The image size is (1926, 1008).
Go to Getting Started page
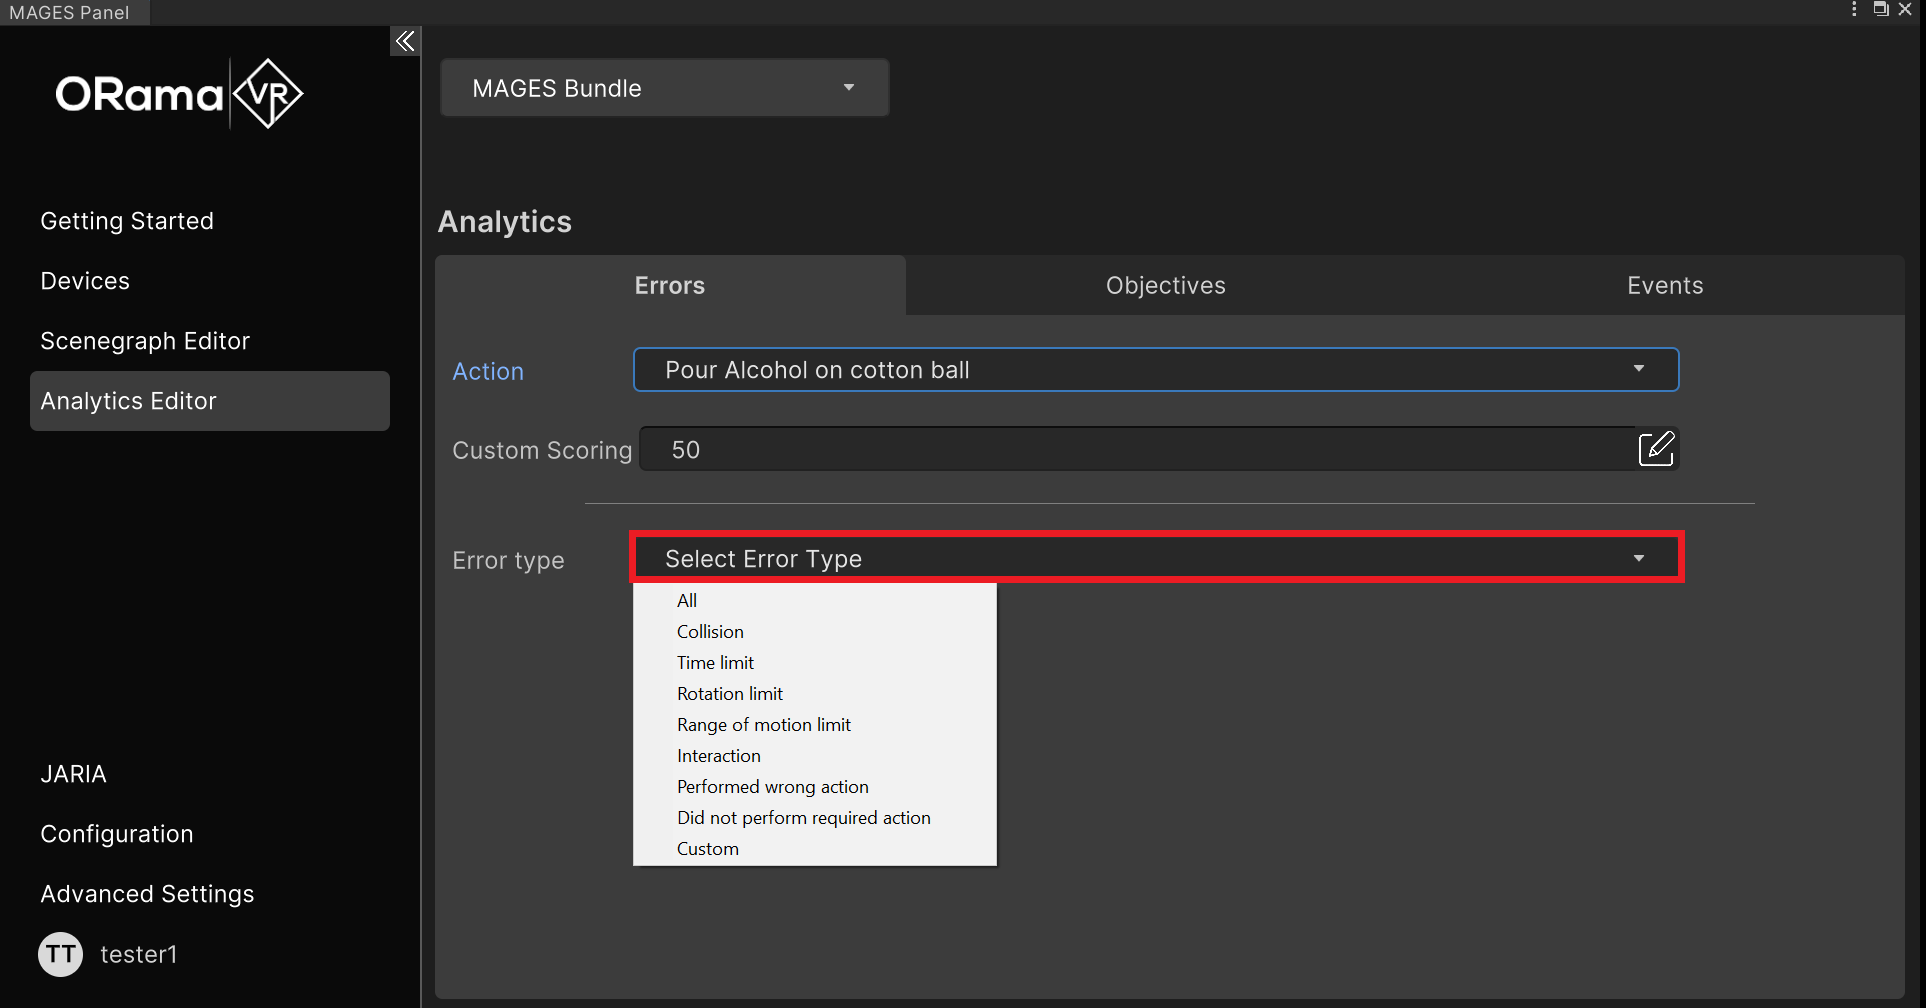(x=127, y=221)
